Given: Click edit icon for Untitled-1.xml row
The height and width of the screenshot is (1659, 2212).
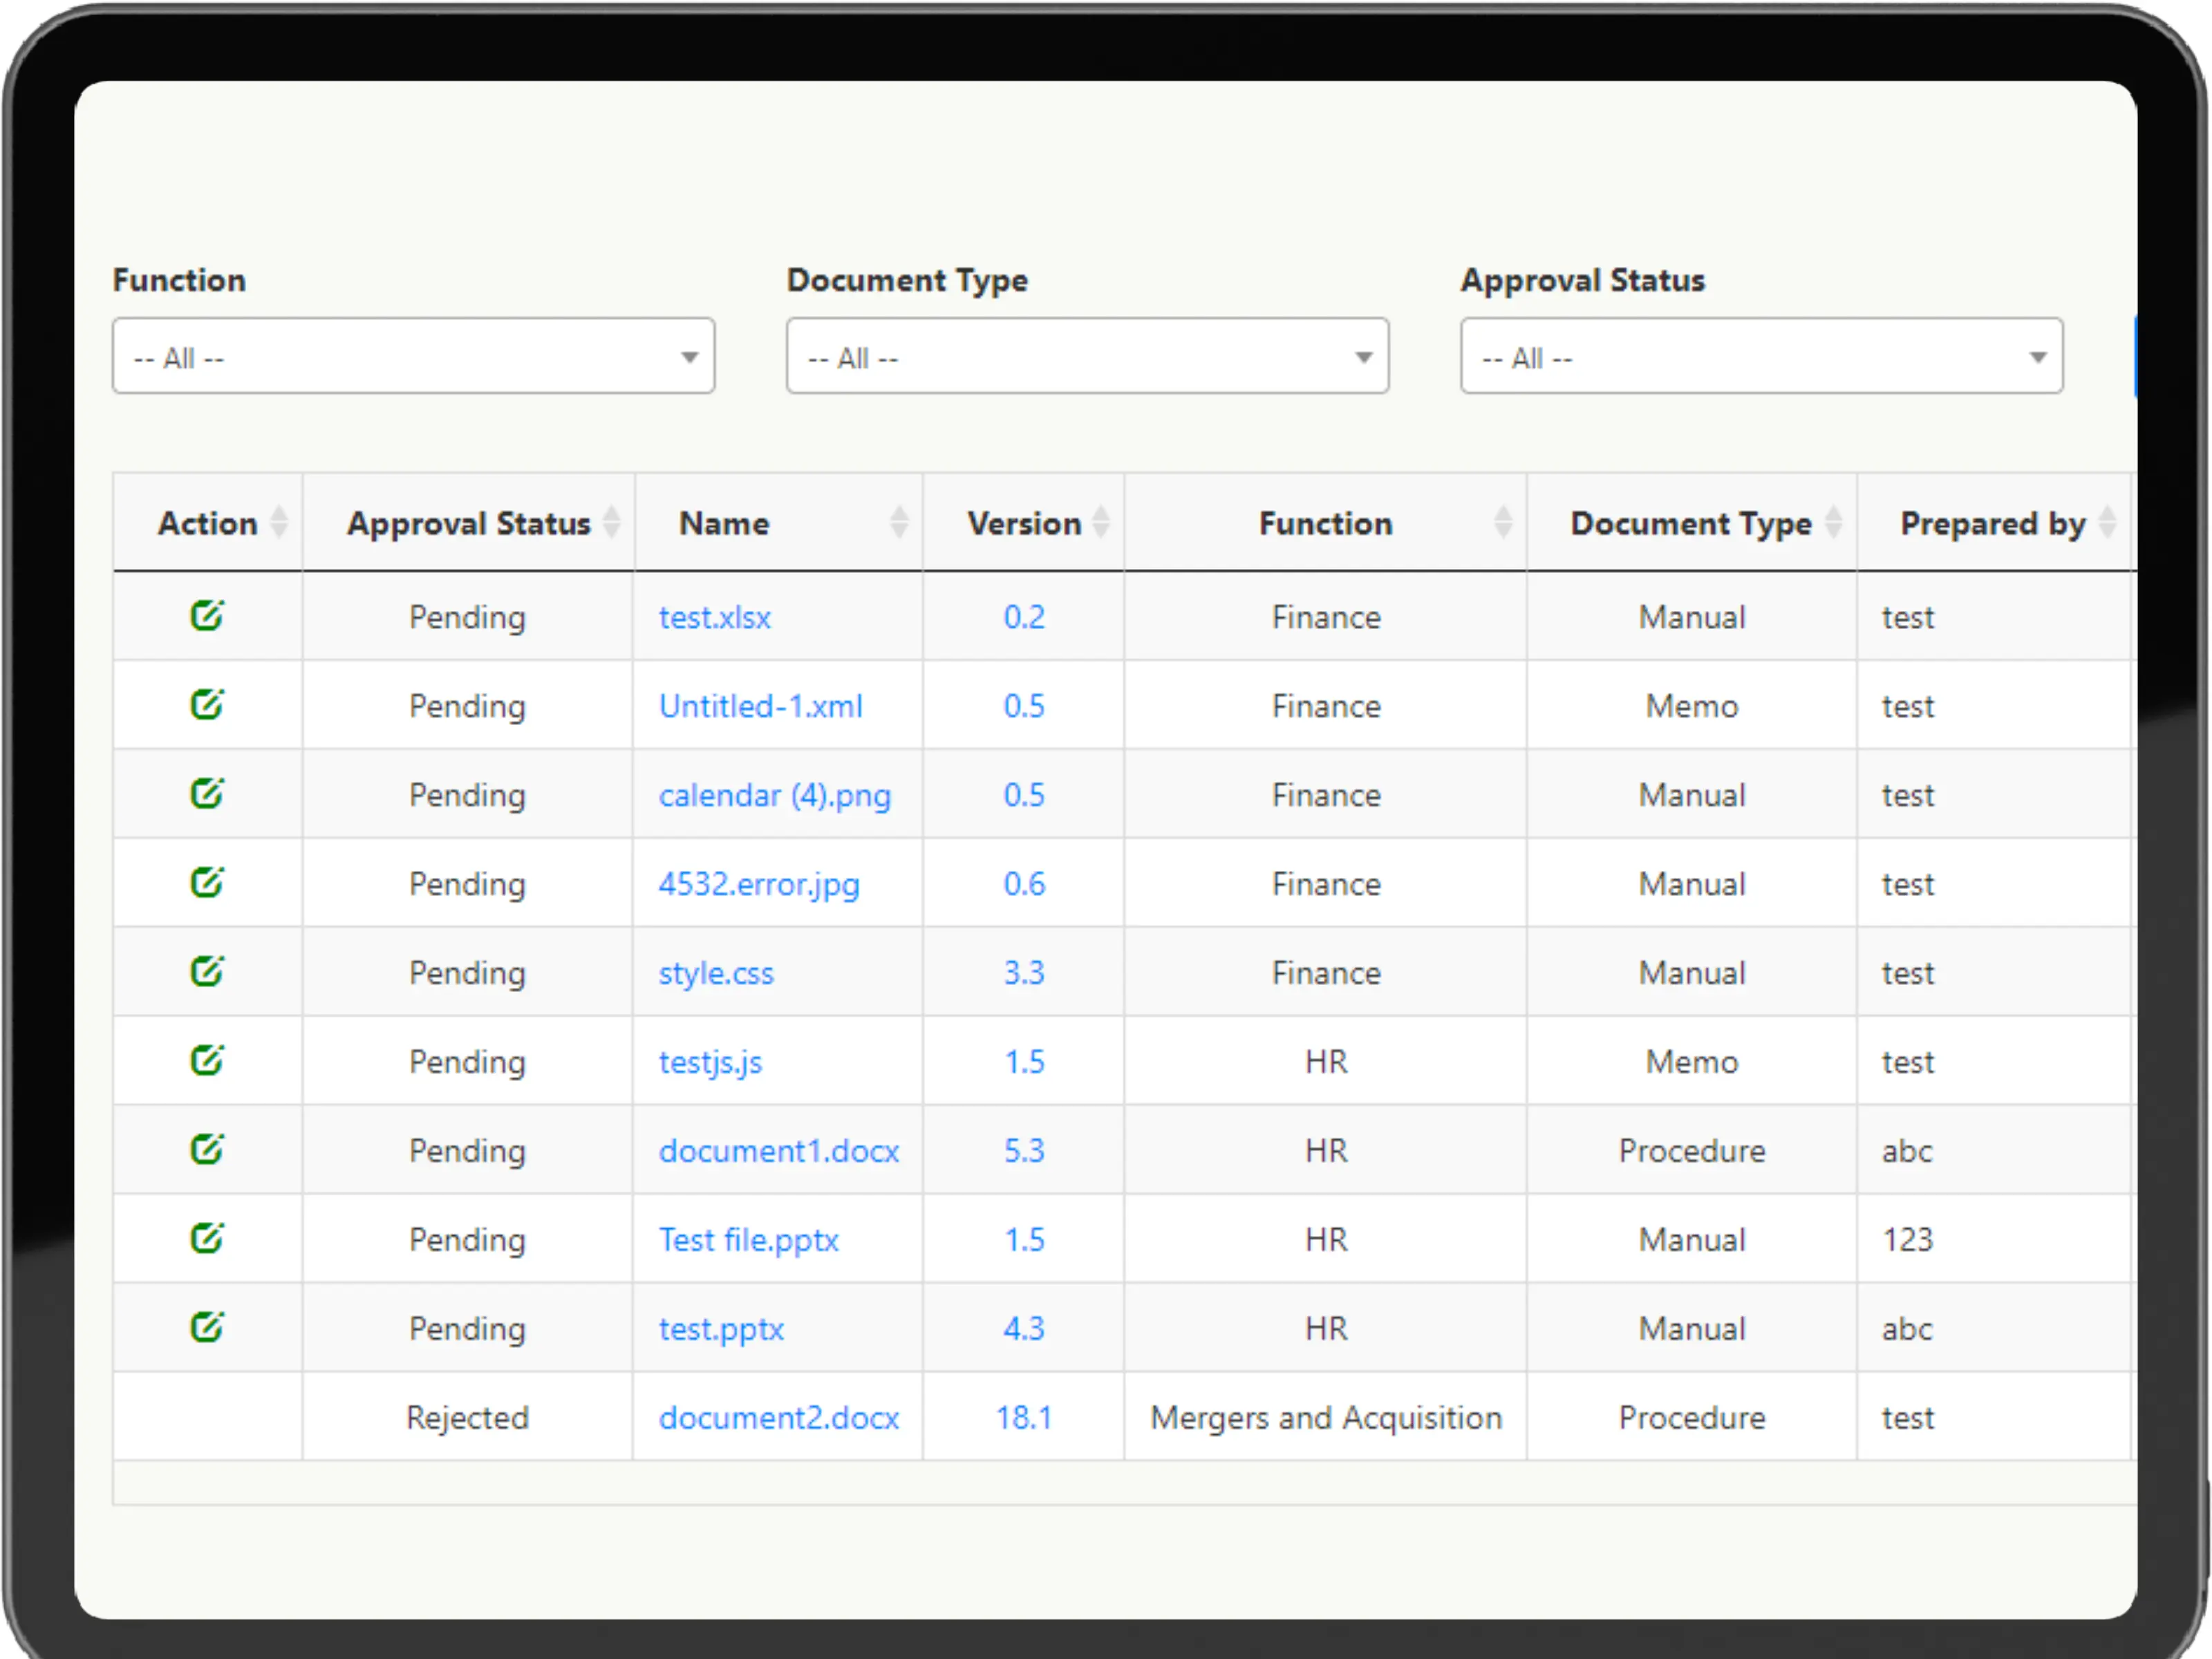Looking at the screenshot, I should click(x=207, y=704).
